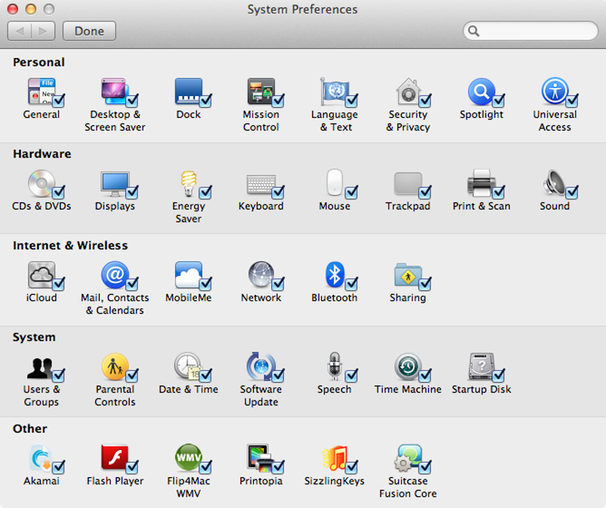The width and height of the screenshot is (606, 508).
Task: Click the Done button
Action: point(89,31)
